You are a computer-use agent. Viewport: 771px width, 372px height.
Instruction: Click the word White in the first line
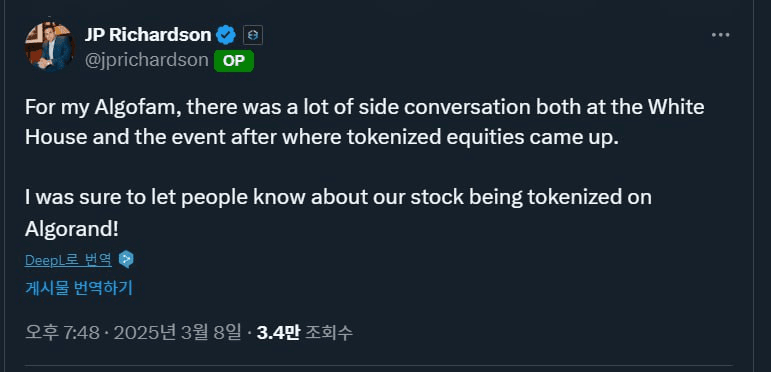[x=678, y=107]
